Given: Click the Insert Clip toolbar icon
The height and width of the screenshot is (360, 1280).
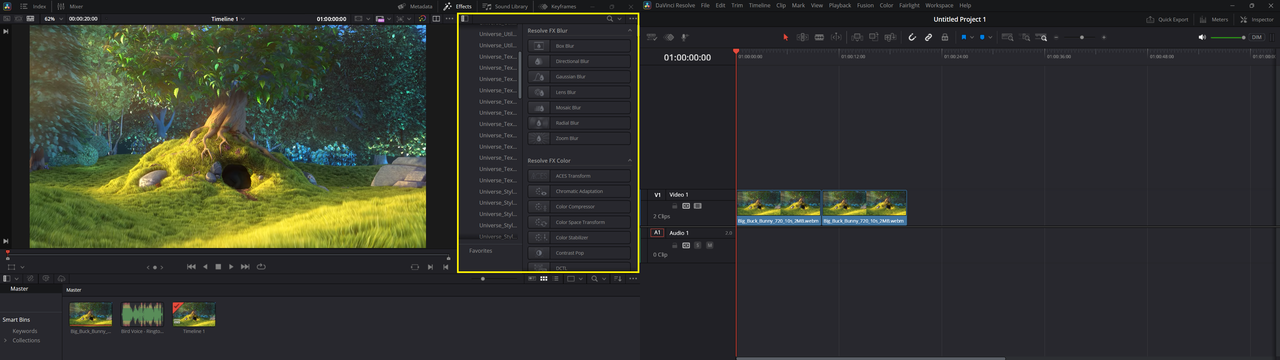Looking at the screenshot, I should (856, 37).
